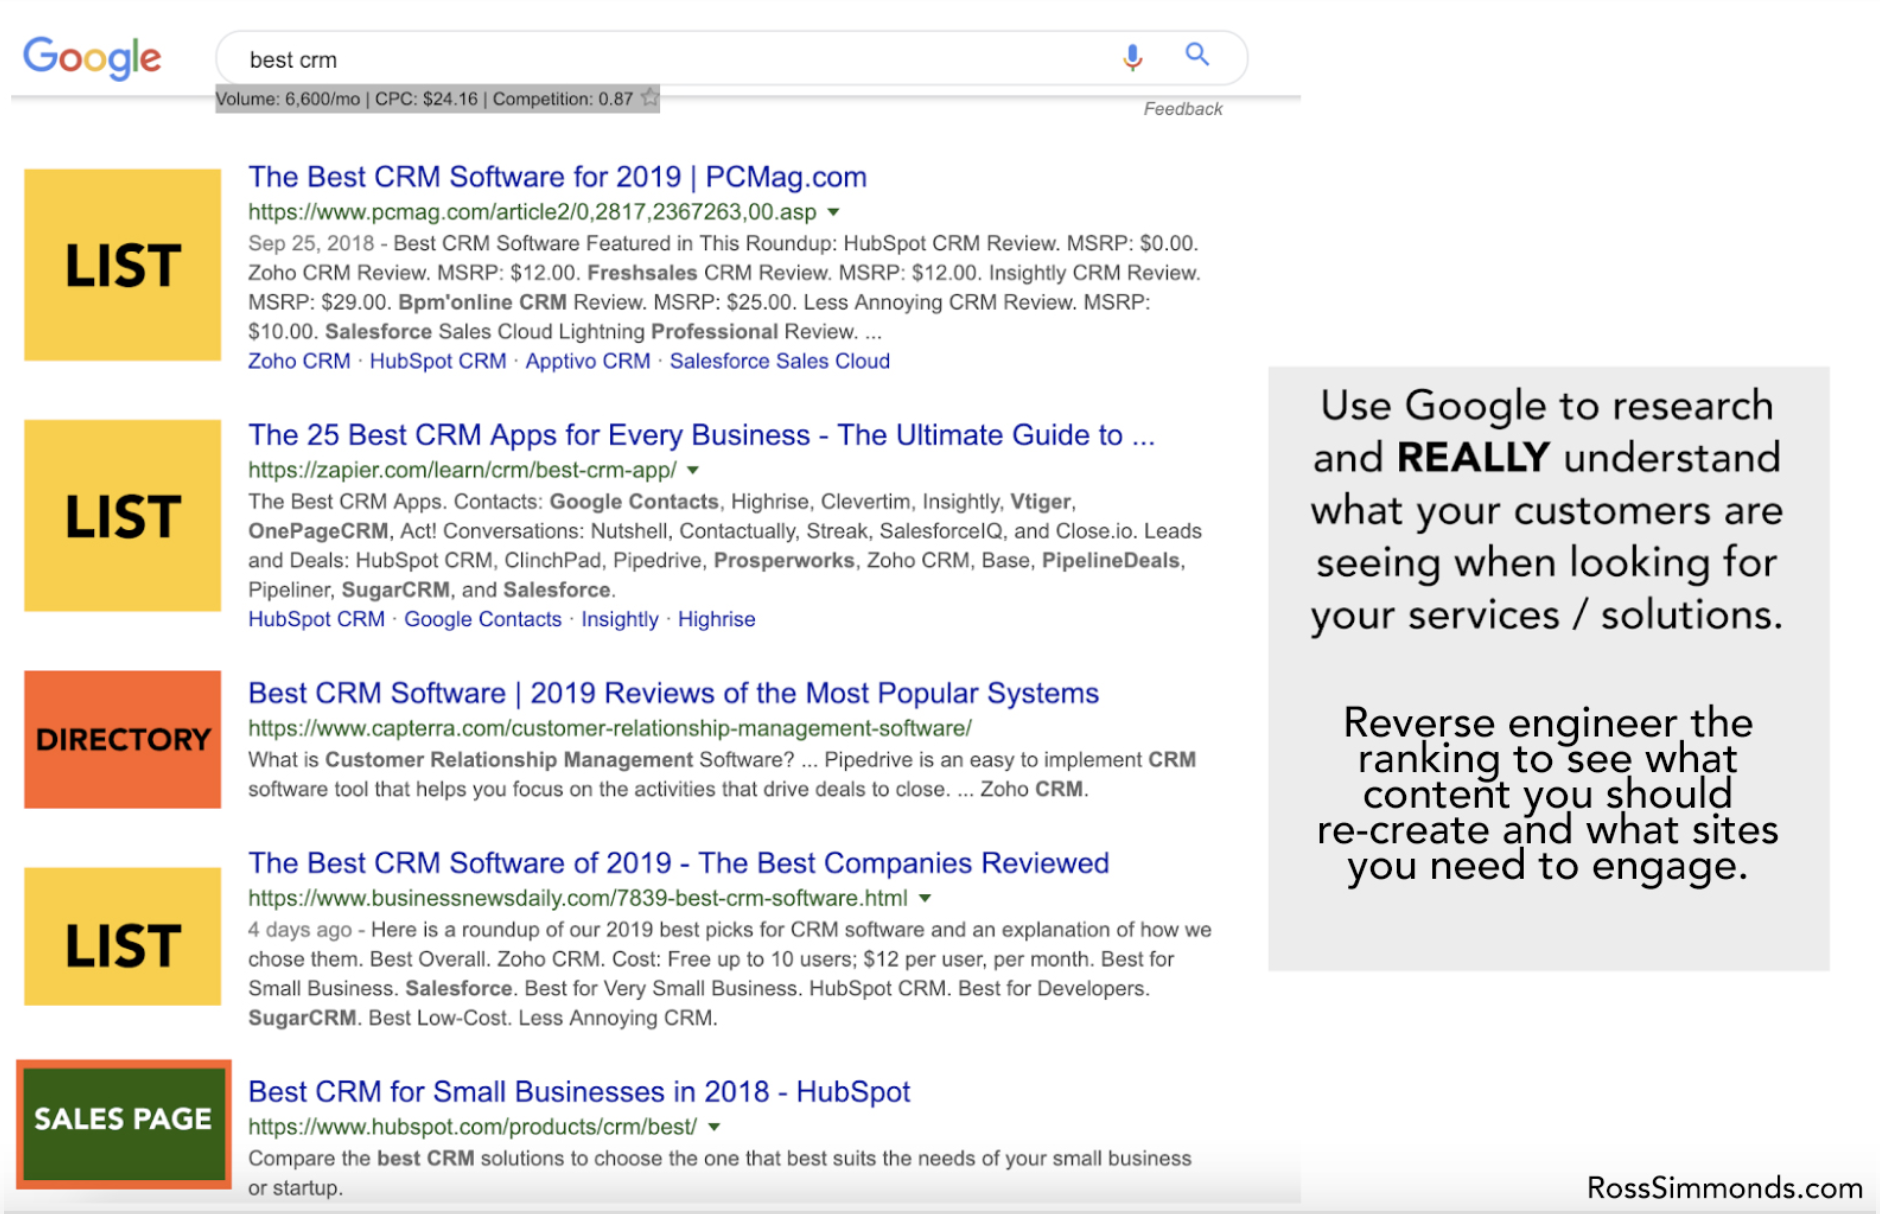This screenshot has height=1214, width=1880.
Task: Open the PCMag Best CRM Software result
Action: coord(557,177)
